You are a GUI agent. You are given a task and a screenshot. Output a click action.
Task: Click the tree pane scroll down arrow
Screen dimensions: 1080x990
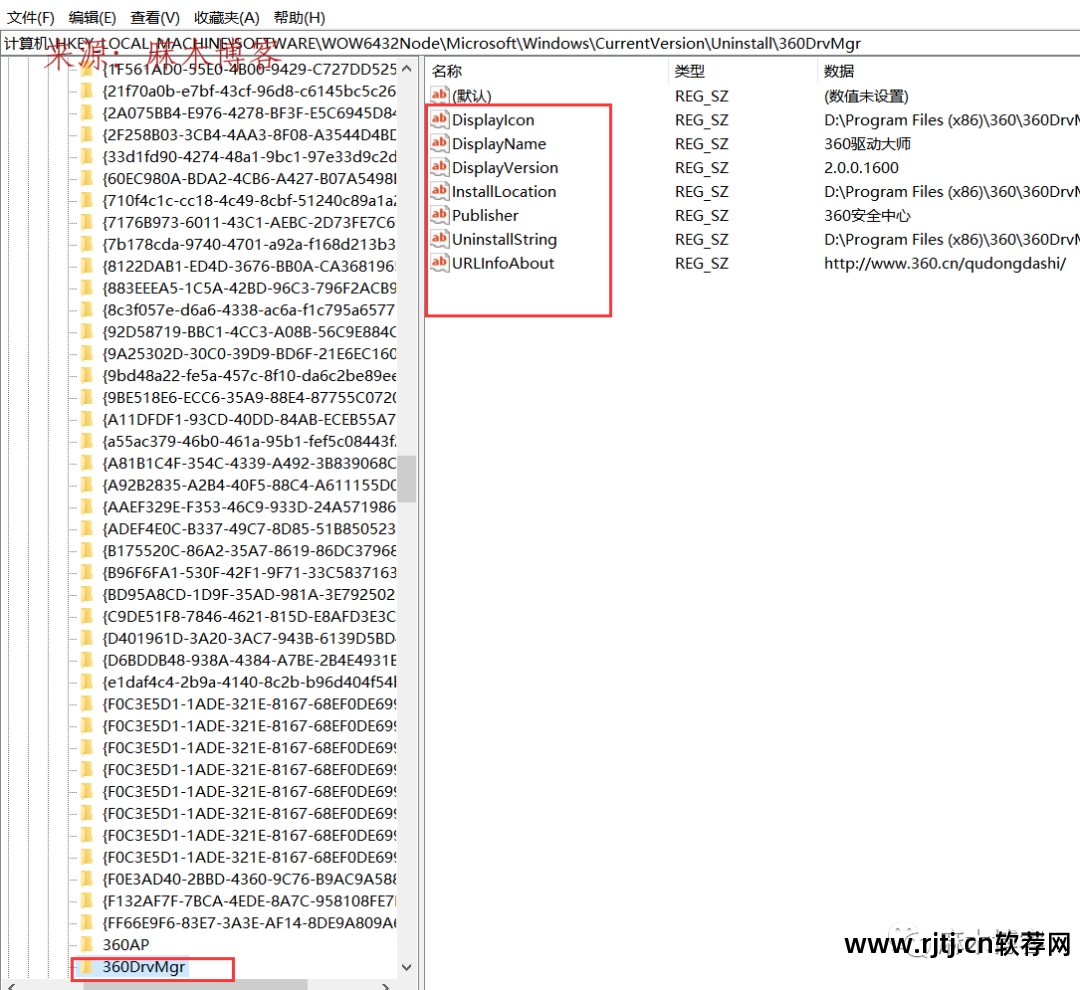point(406,967)
